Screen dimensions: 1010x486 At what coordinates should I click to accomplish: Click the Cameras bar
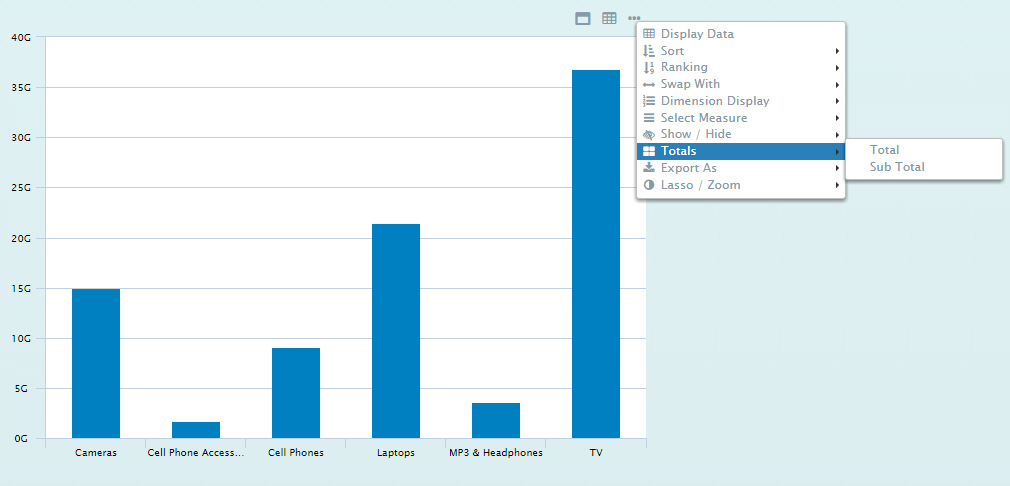point(96,363)
